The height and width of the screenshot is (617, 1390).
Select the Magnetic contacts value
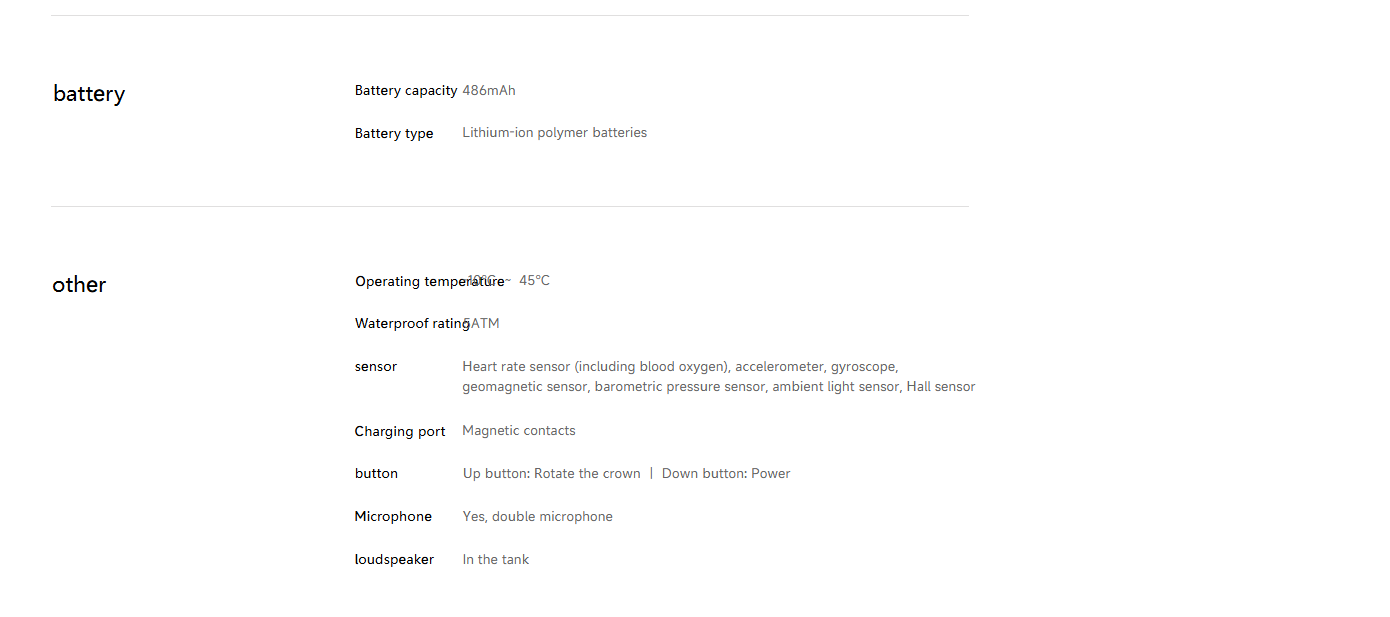point(519,431)
